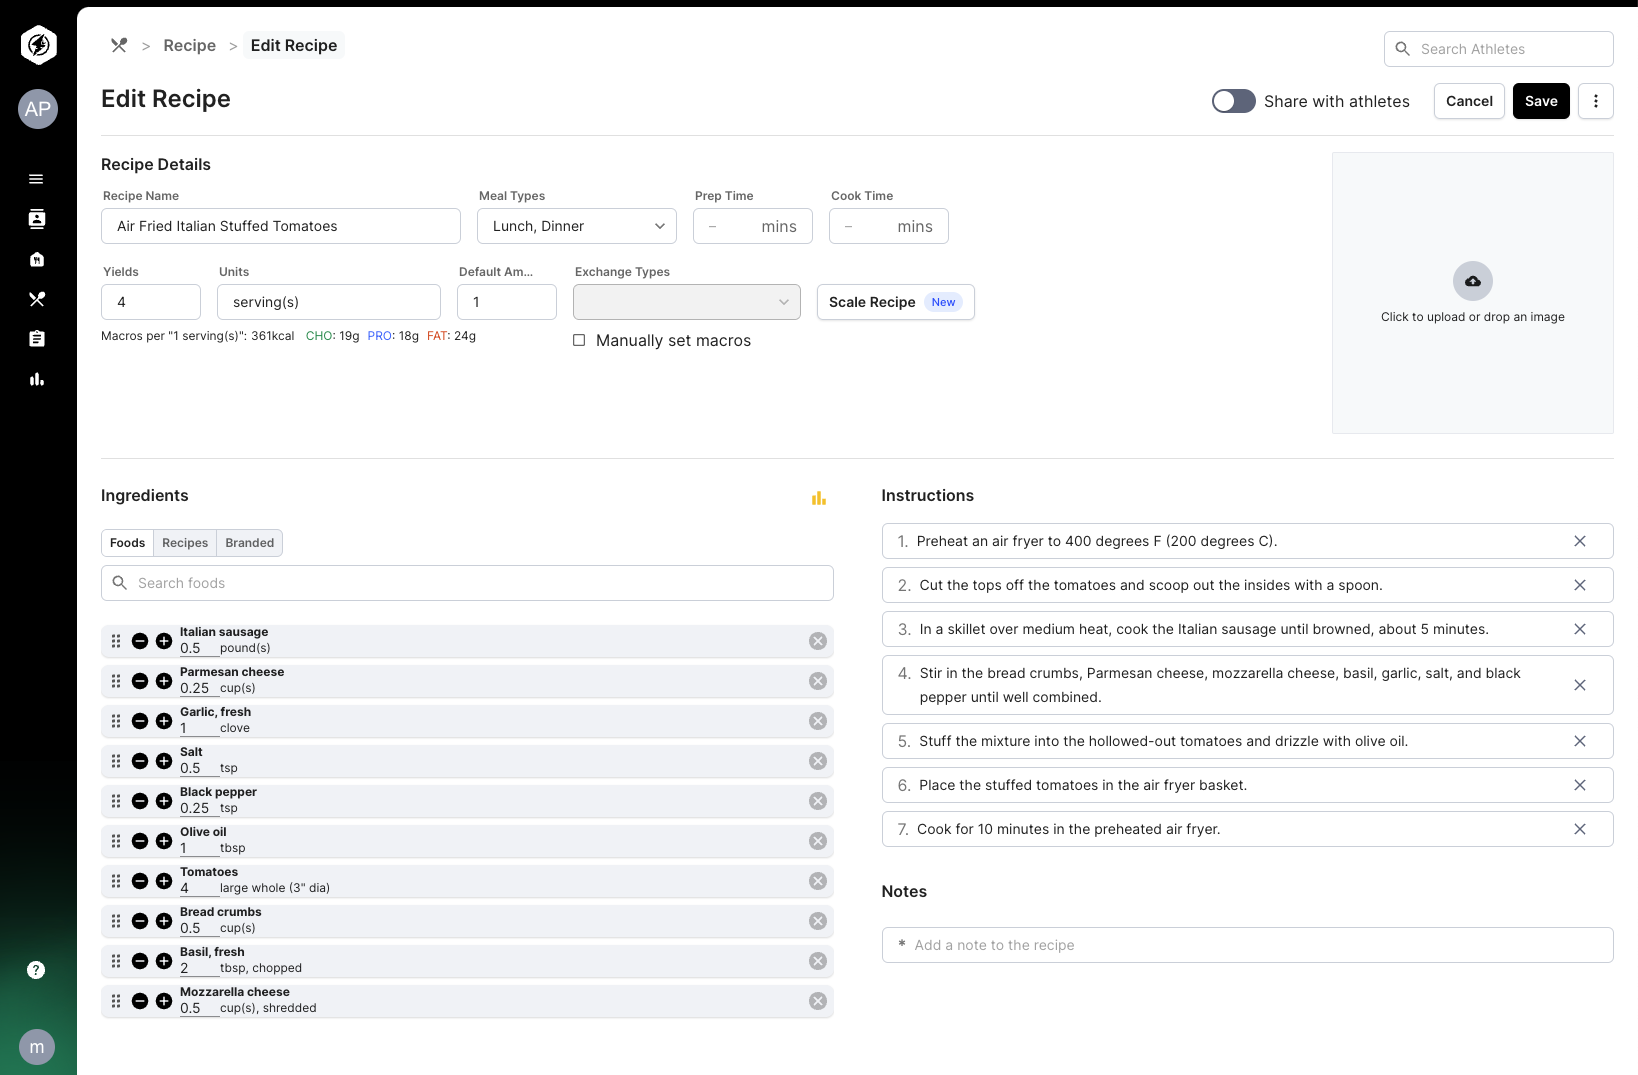Increase Black pepper amount with plus
Viewport: 1638px width, 1075px height.
164,801
